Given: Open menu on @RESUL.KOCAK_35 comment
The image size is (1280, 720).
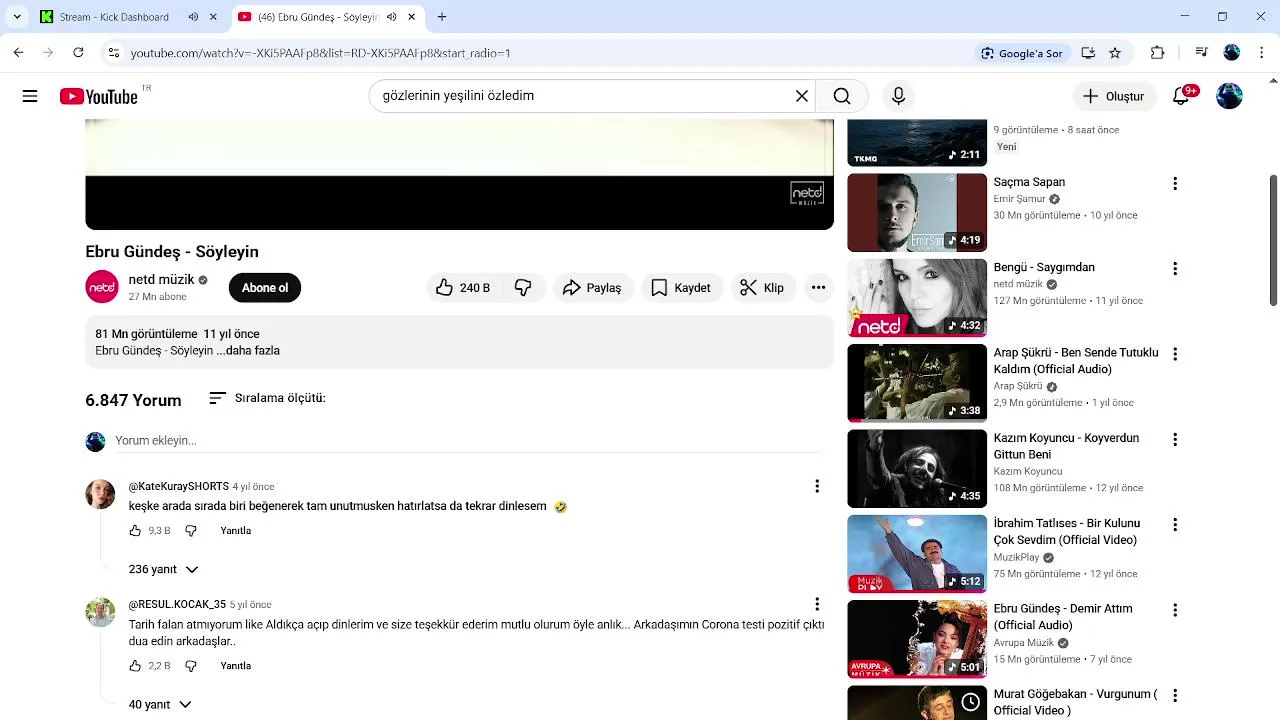Looking at the screenshot, I should (x=817, y=604).
